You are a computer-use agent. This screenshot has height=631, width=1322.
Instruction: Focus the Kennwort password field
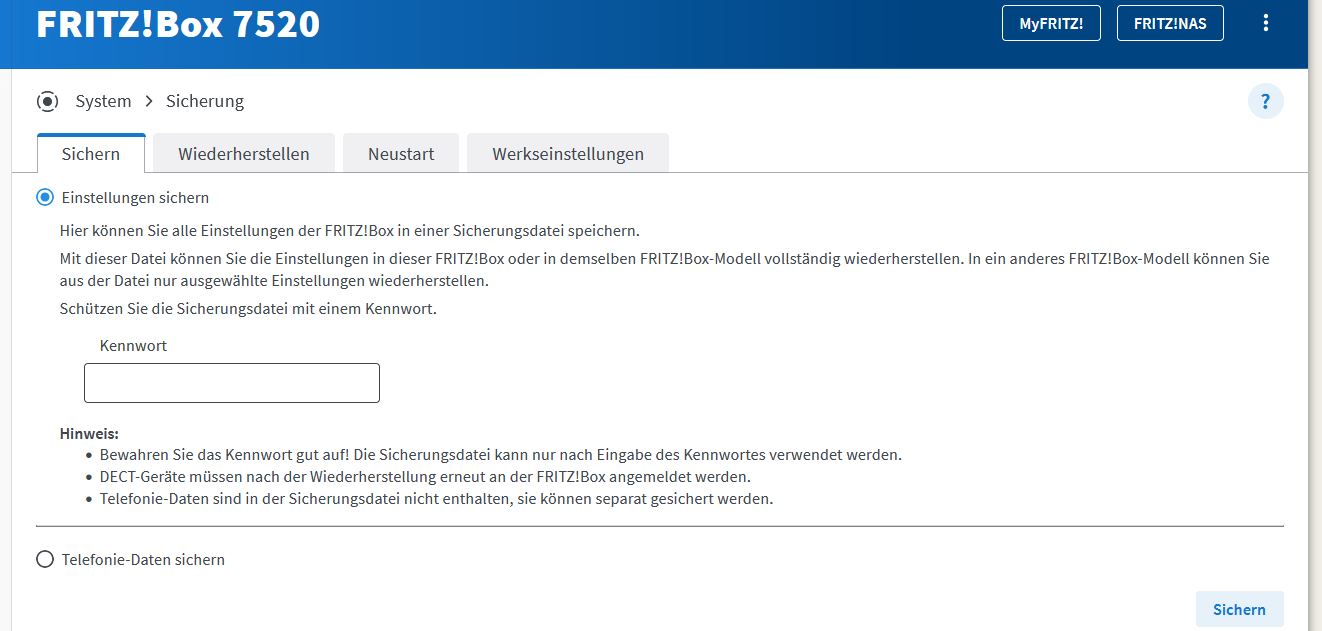[232, 383]
